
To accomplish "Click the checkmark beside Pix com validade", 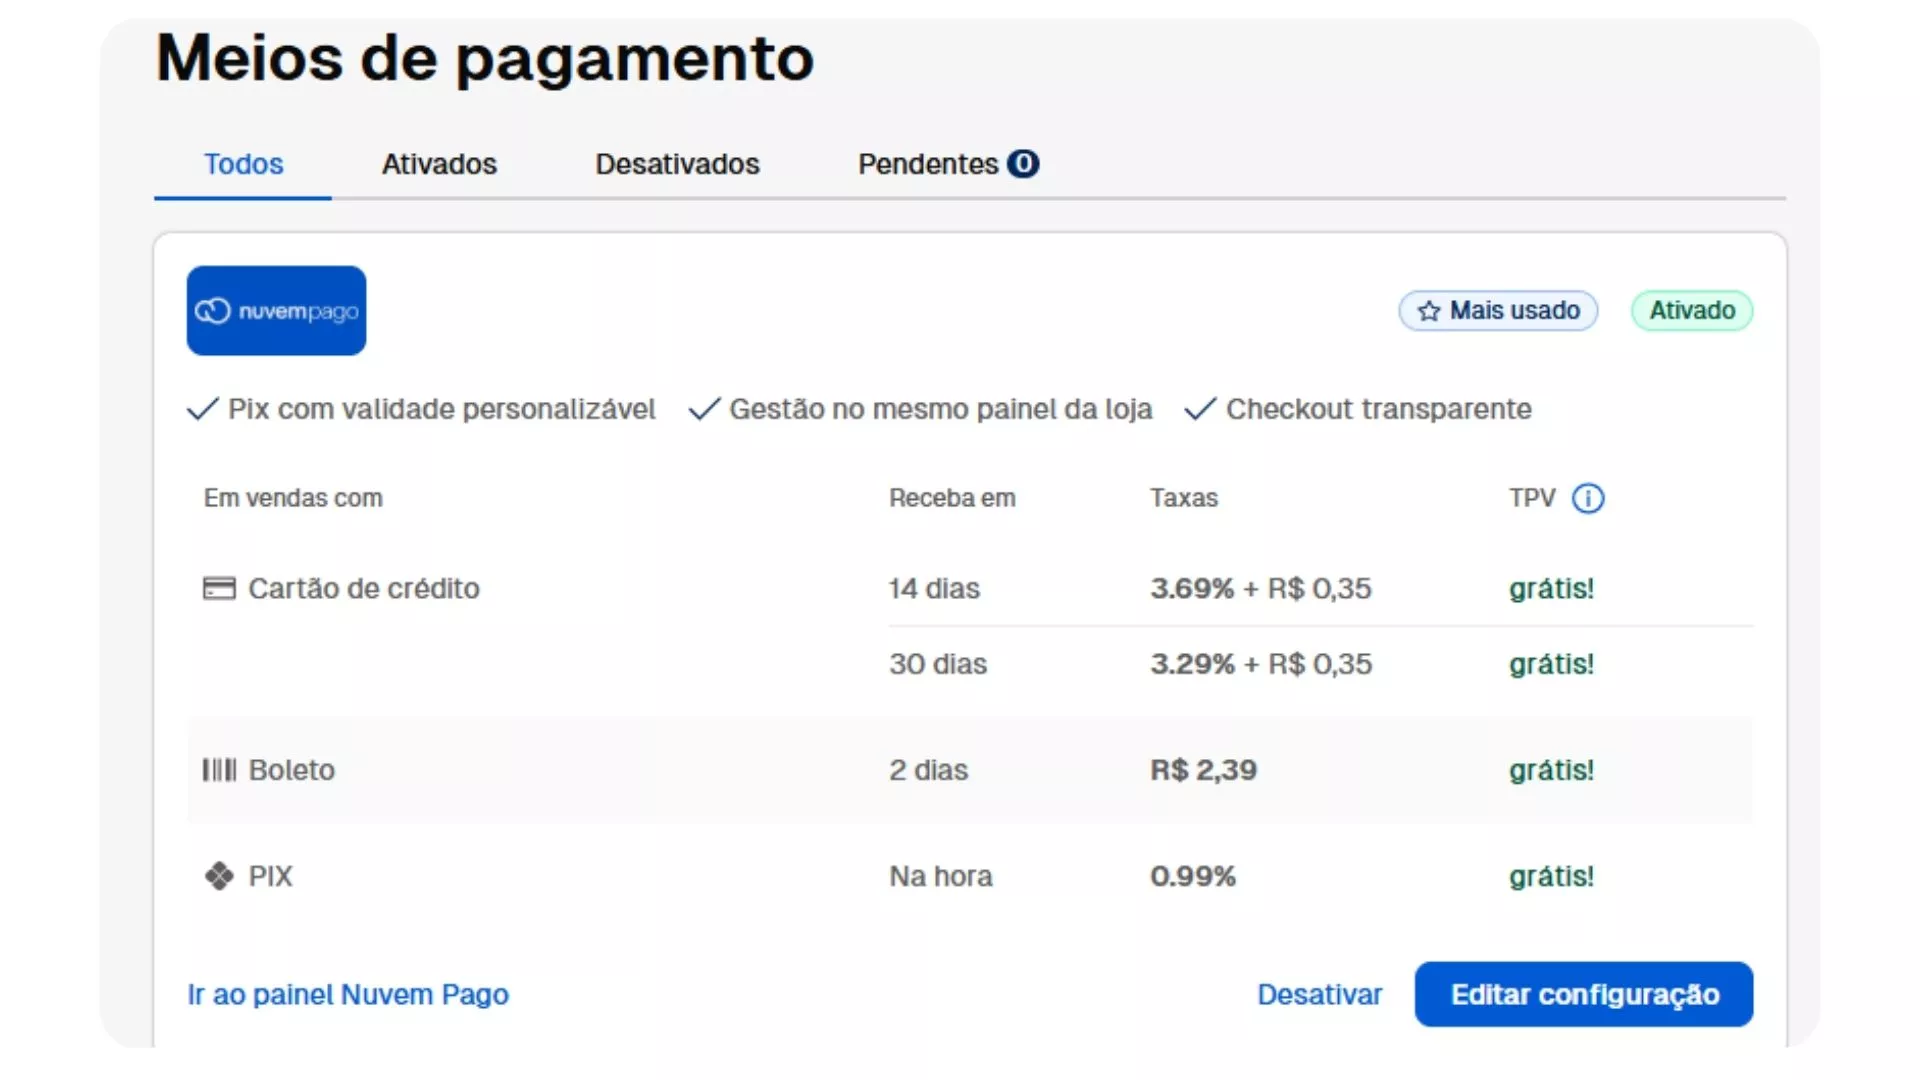I will click(203, 409).
